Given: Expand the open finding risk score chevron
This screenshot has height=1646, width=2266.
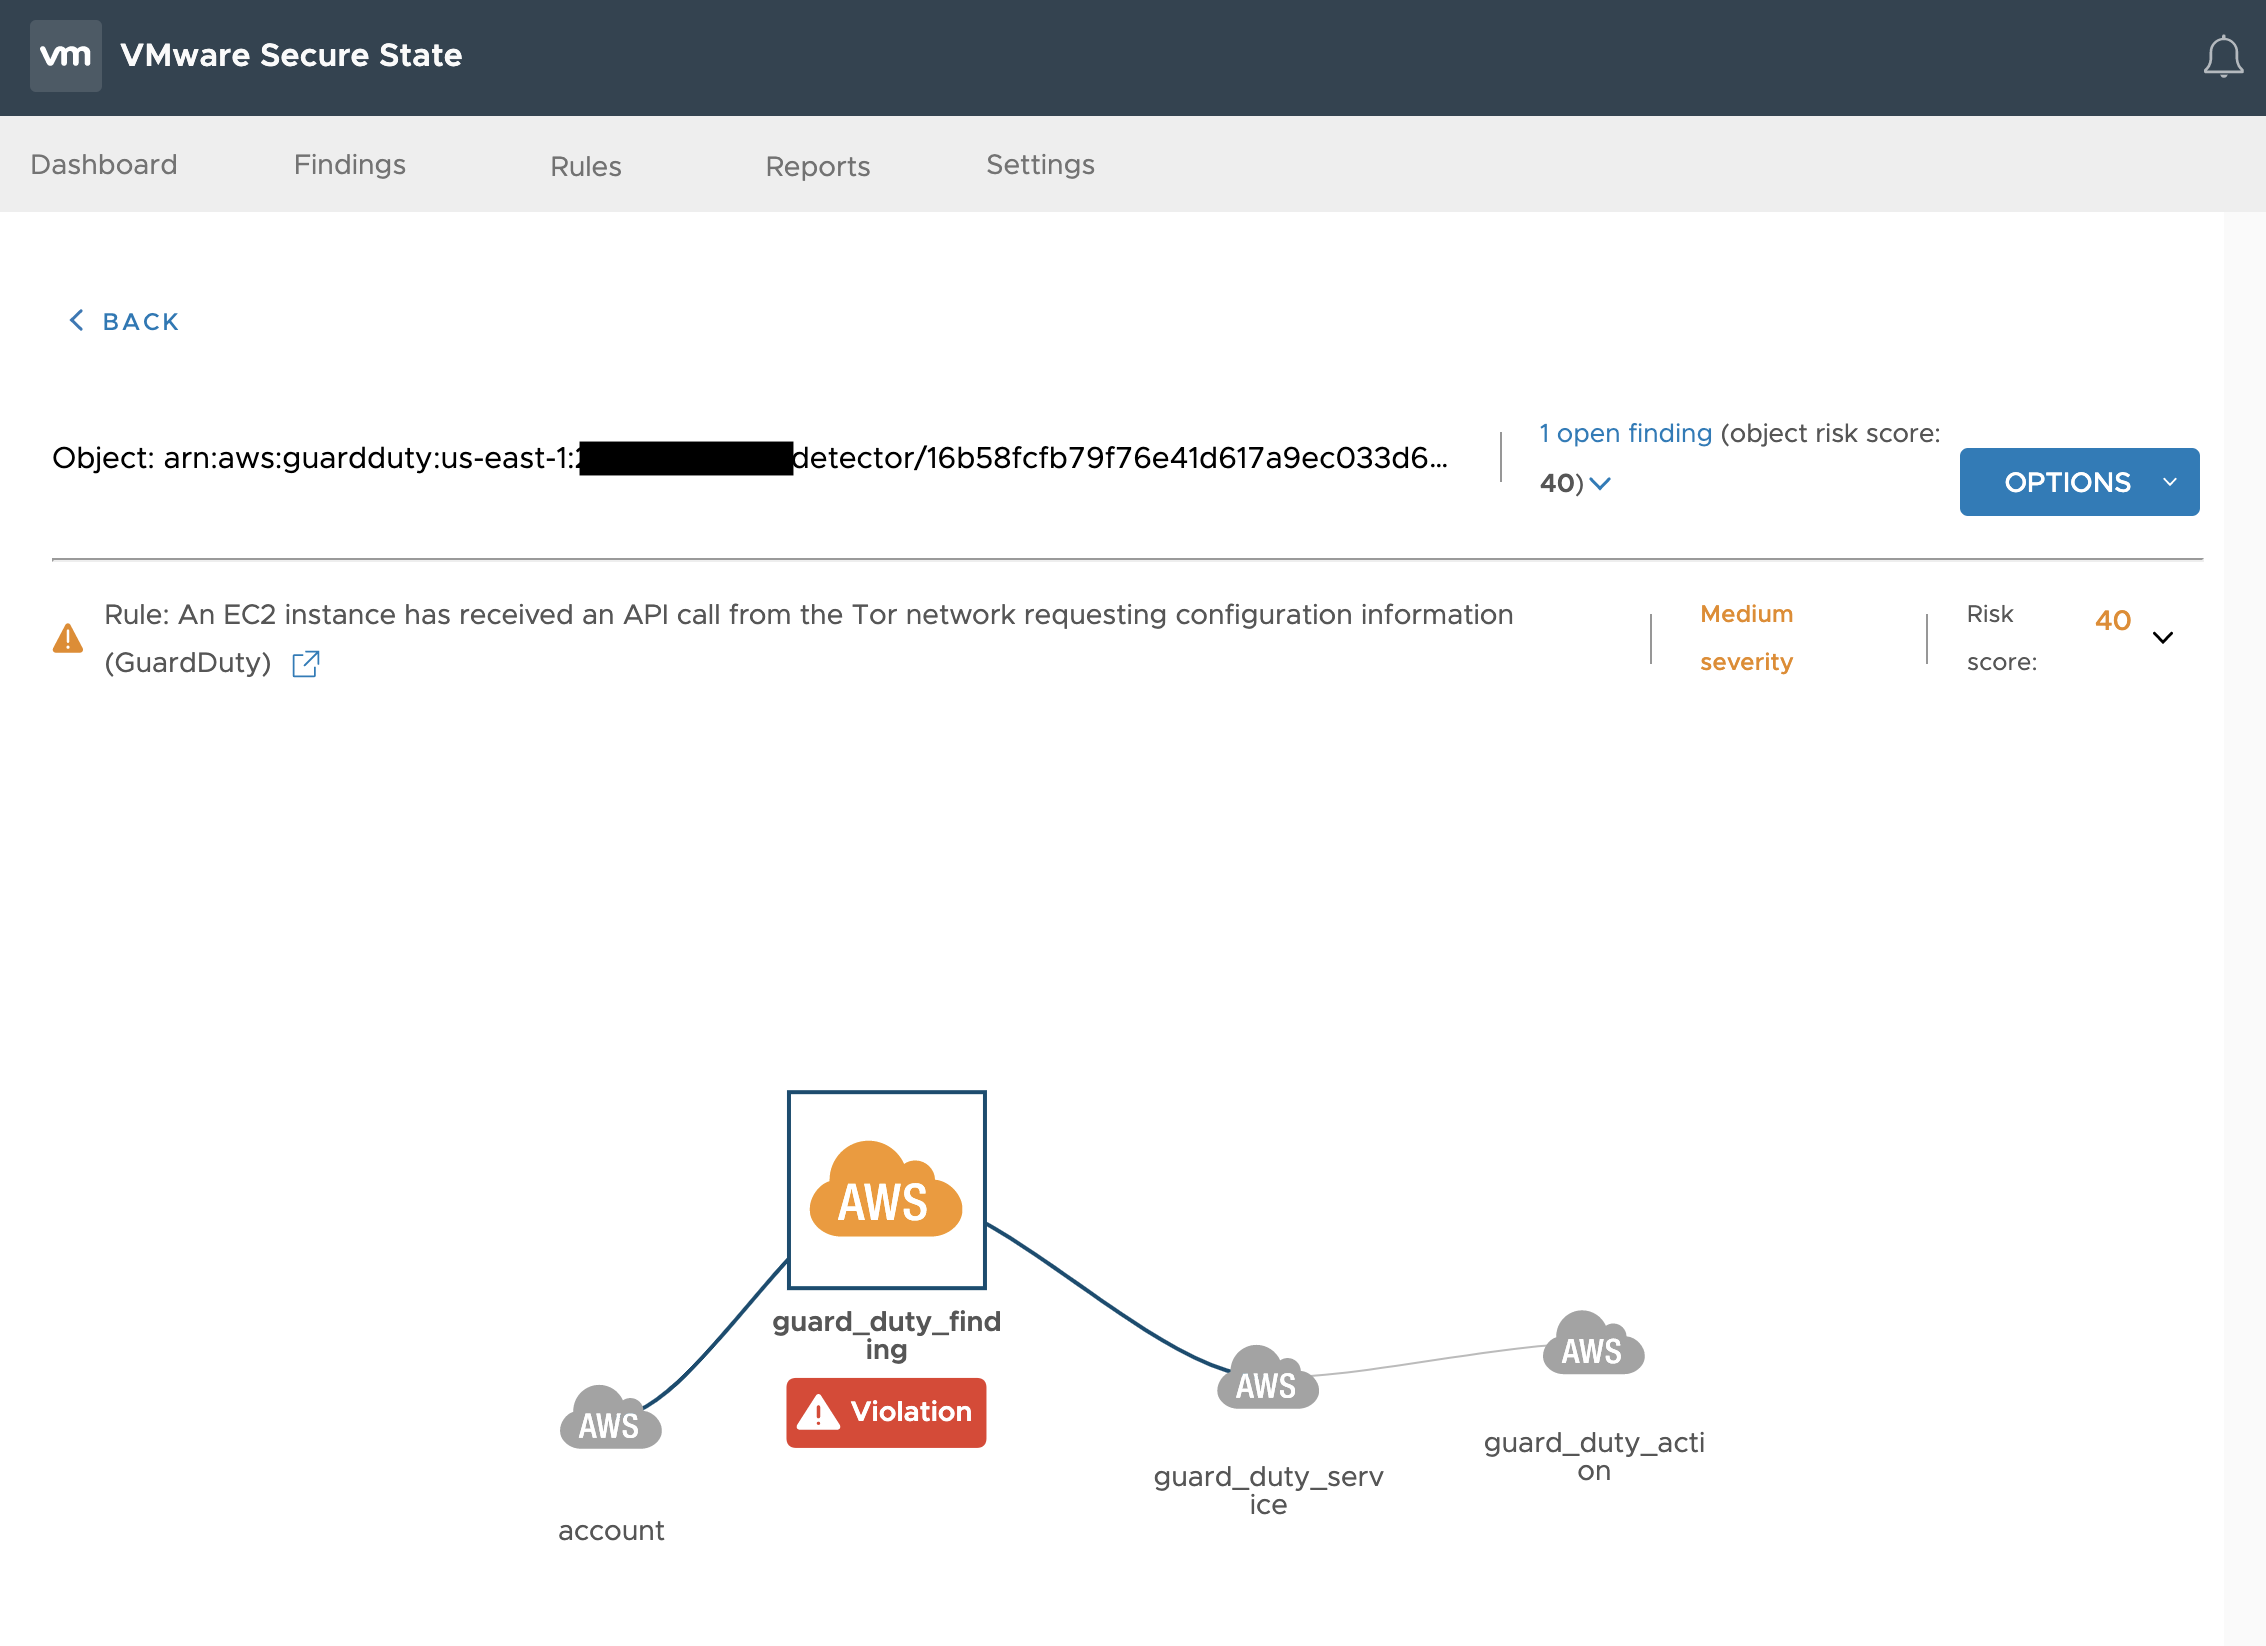Looking at the screenshot, I should [x=1600, y=484].
